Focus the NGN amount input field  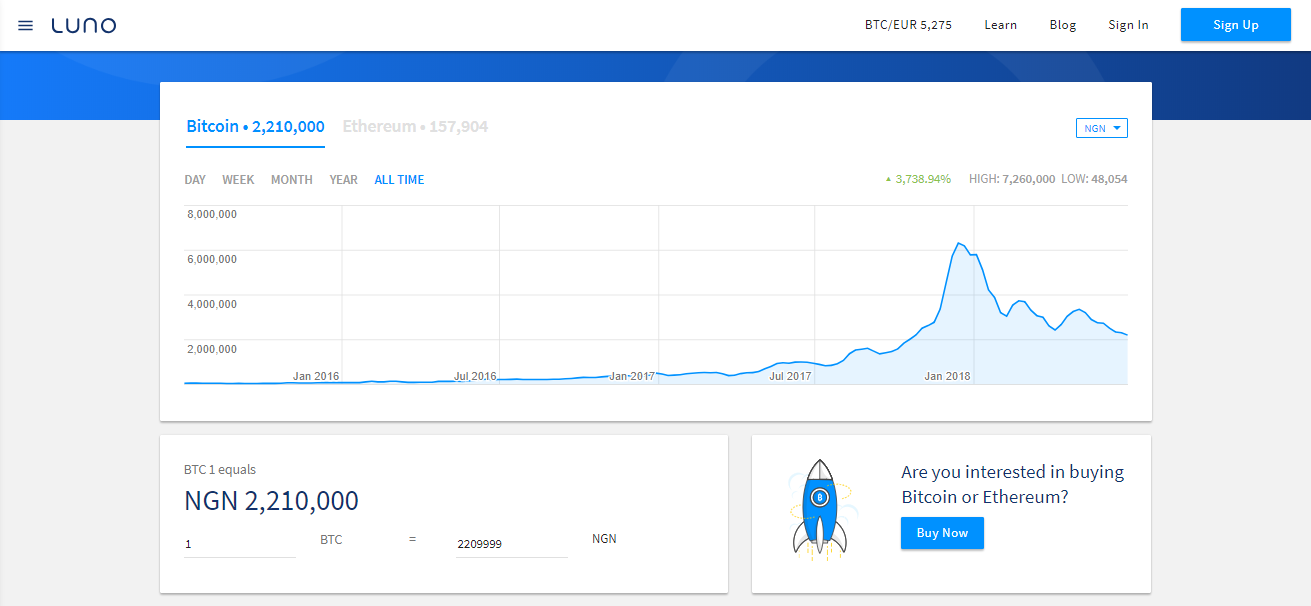click(512, 544)
